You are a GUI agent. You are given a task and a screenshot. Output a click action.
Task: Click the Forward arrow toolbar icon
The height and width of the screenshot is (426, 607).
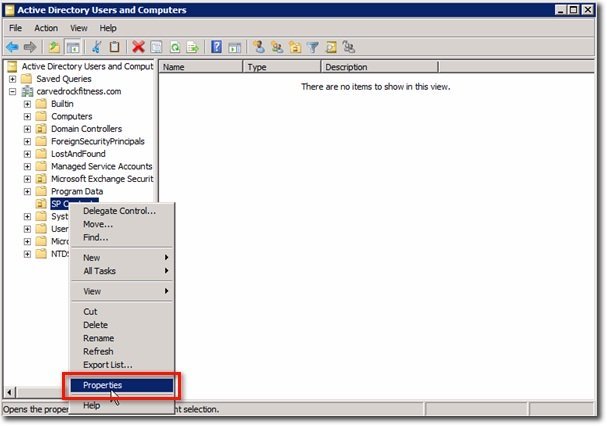coord(30,47)
